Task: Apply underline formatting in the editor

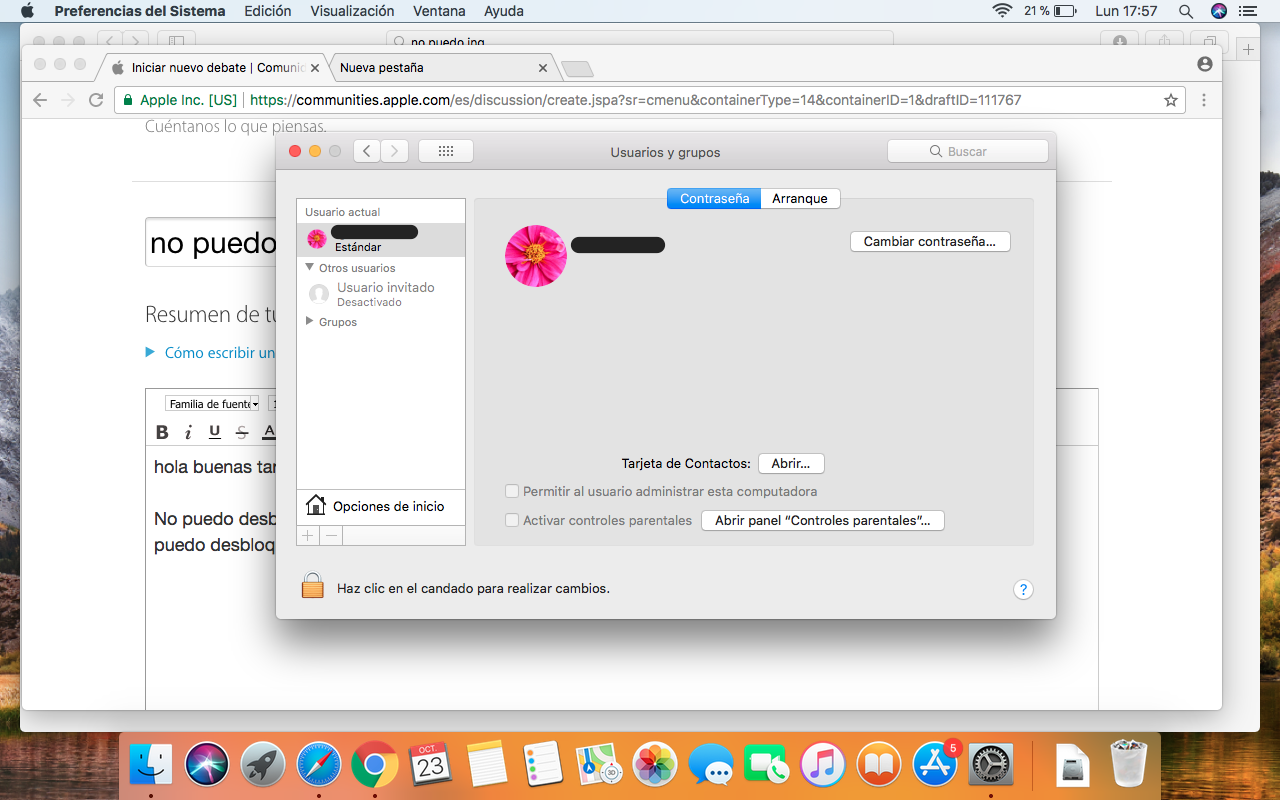Action: (x=215, y=432)
